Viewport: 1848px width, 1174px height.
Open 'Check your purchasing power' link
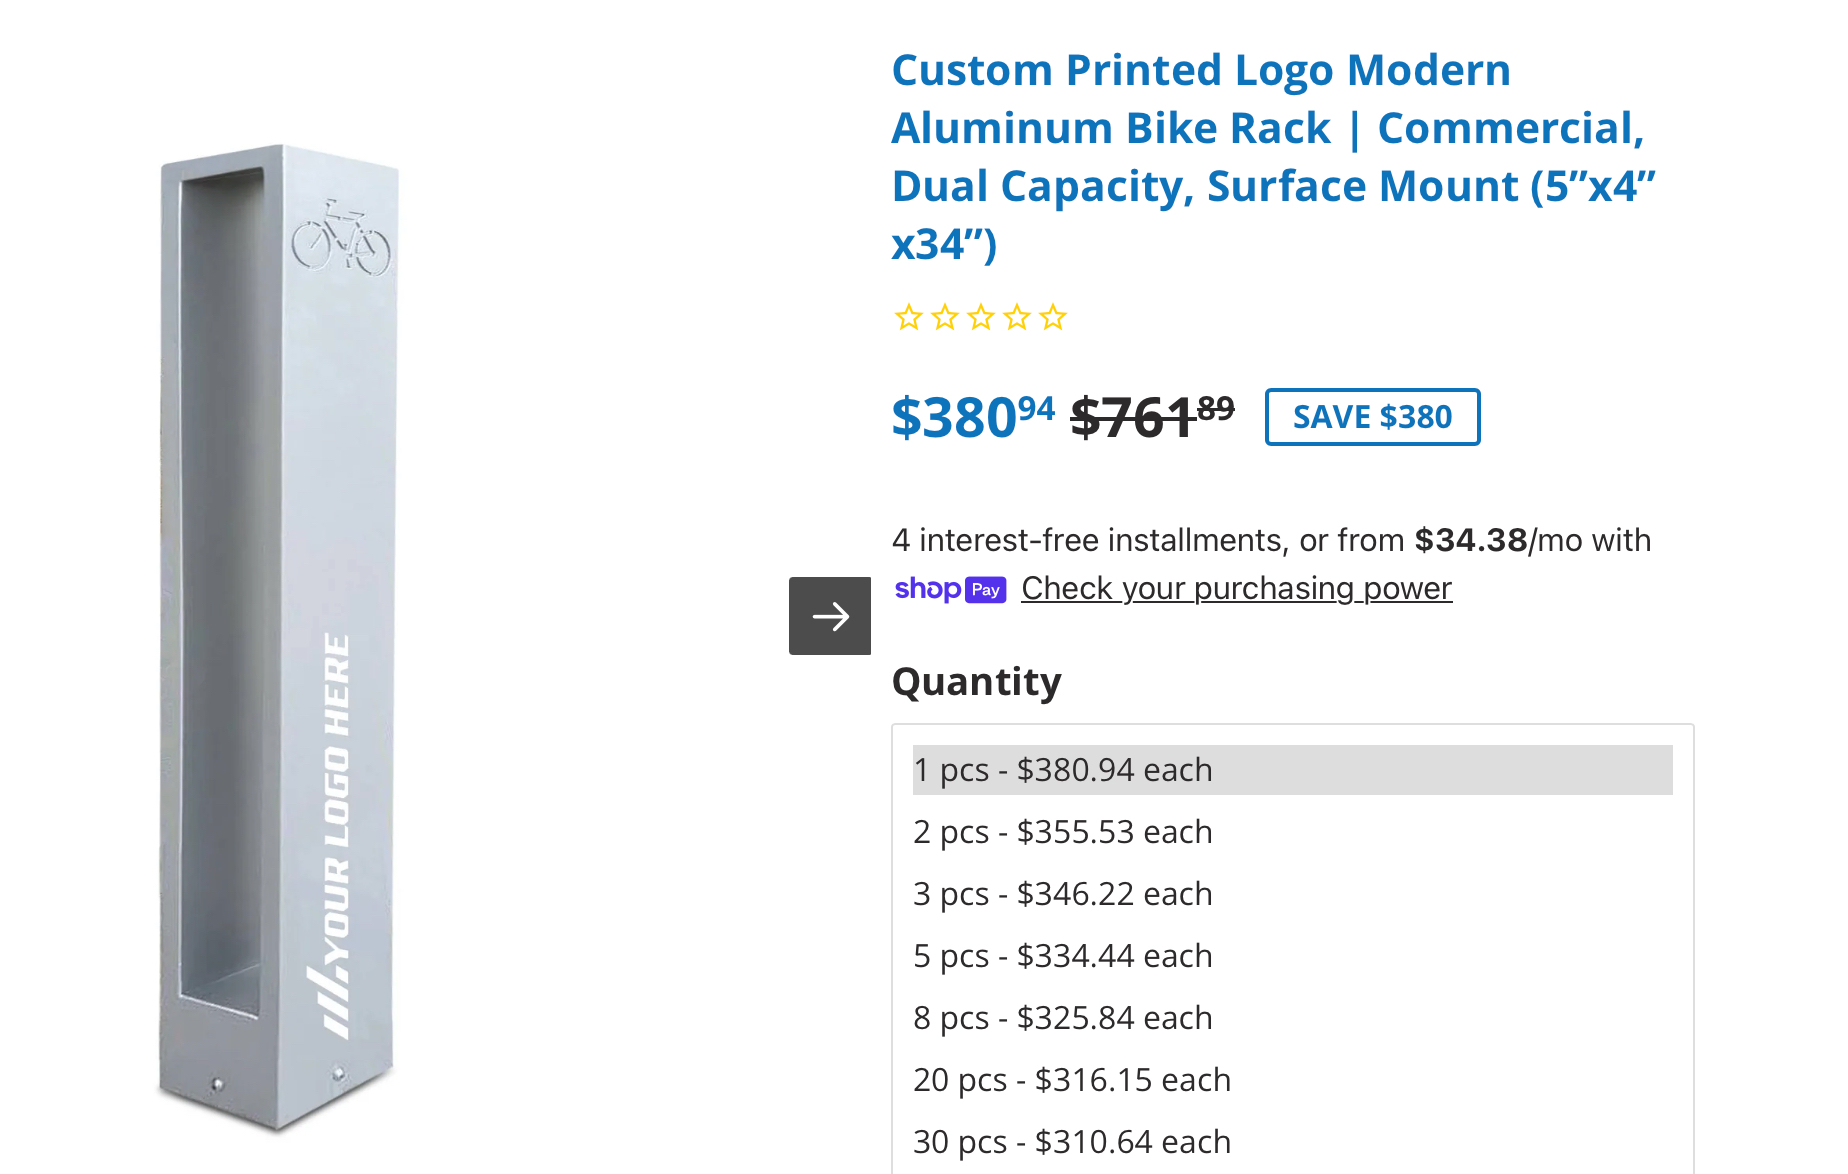(1236, 589)
